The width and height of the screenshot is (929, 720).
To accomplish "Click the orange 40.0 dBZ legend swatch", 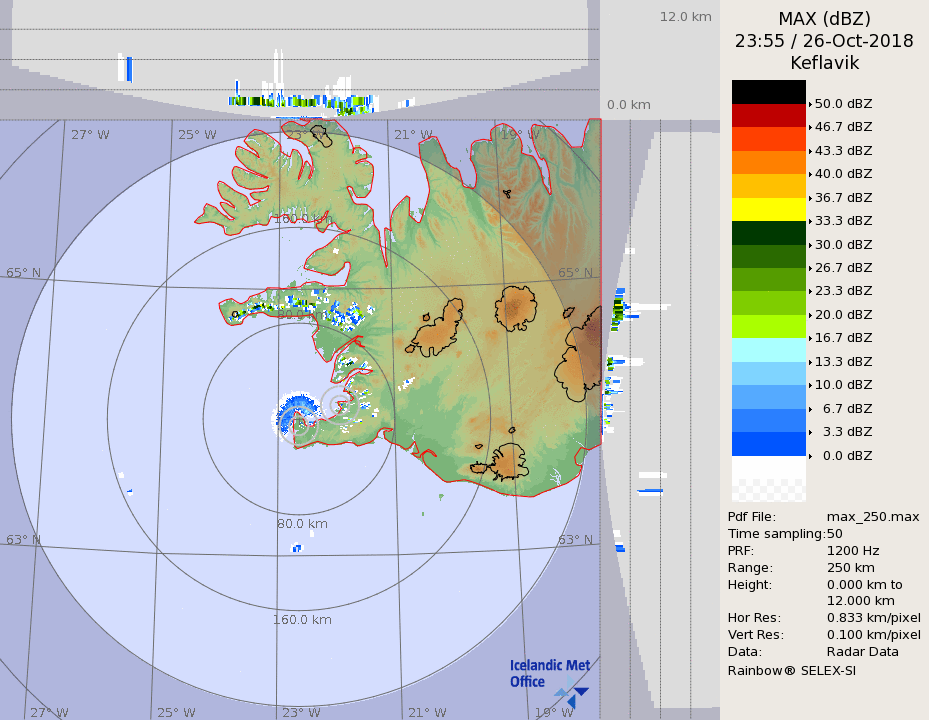I will point(768,162).
